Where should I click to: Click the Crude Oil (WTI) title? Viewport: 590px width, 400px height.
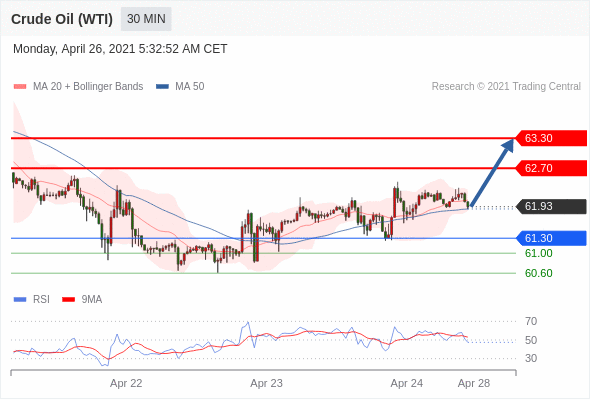(x=62, y=19)
